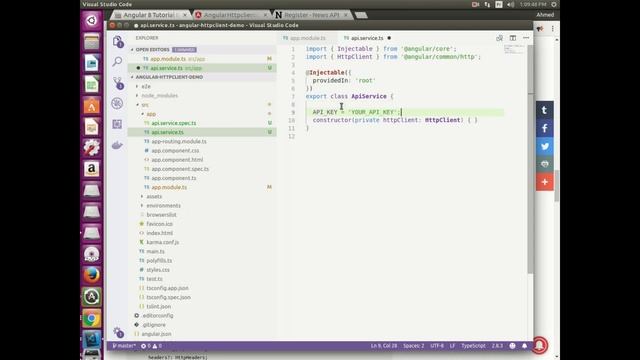Open app-routing.module.ts file

(179, 141)
